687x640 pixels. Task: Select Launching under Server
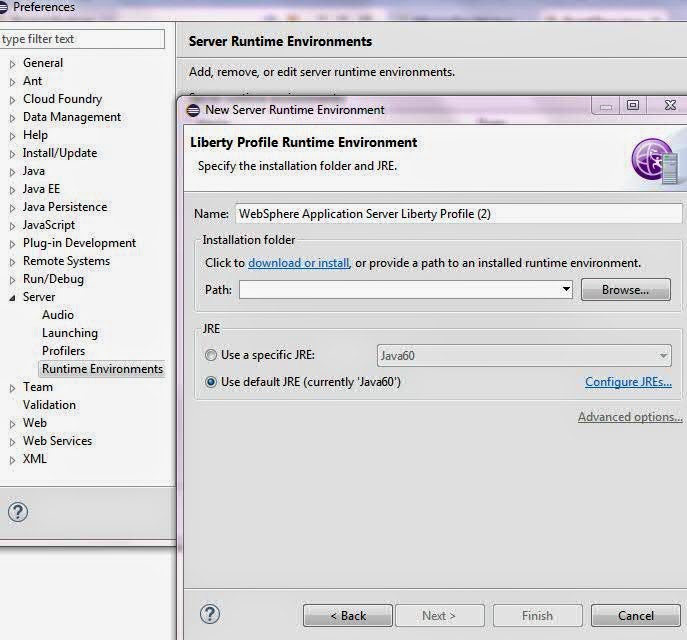70,333
